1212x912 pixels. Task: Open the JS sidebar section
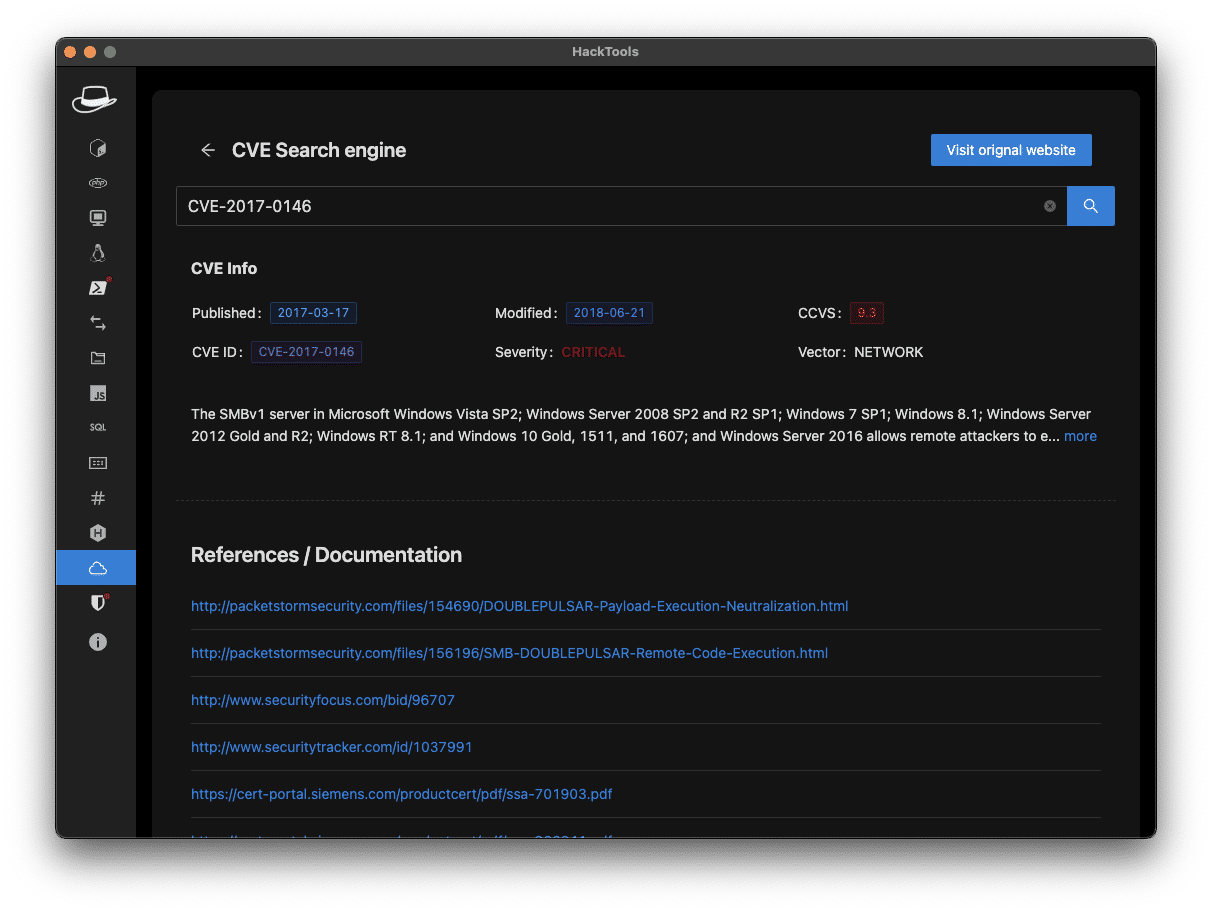pos(97,394)
